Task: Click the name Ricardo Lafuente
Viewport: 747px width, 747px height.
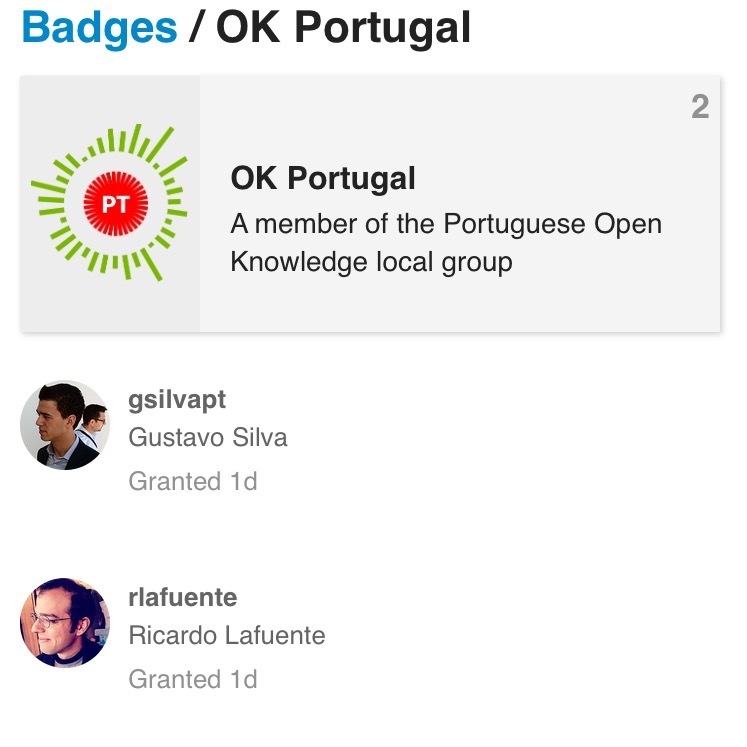Action: [227, 636]
